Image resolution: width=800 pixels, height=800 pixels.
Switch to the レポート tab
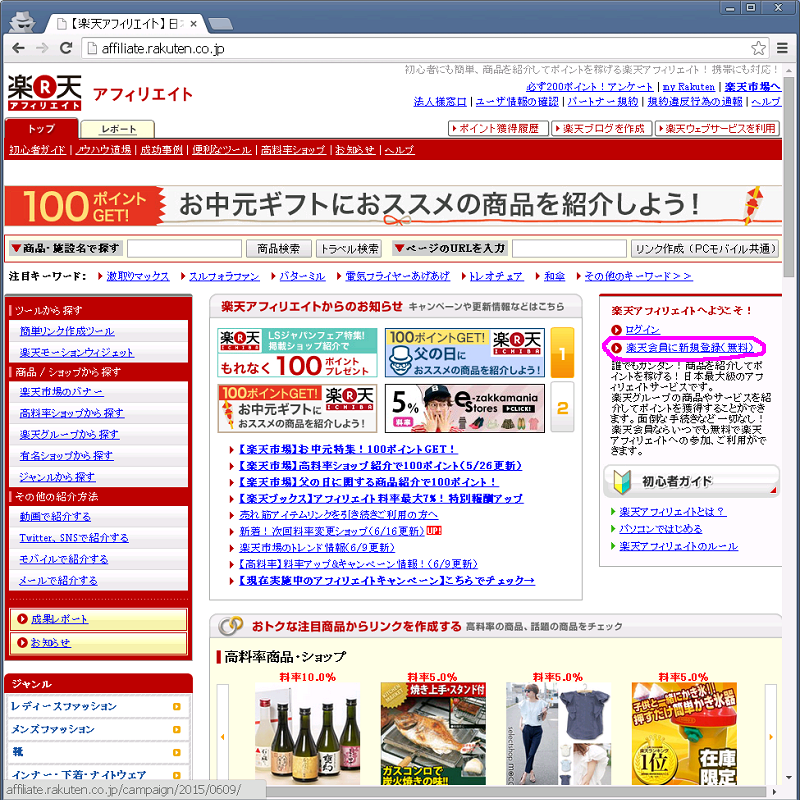(x=118, y=129)
